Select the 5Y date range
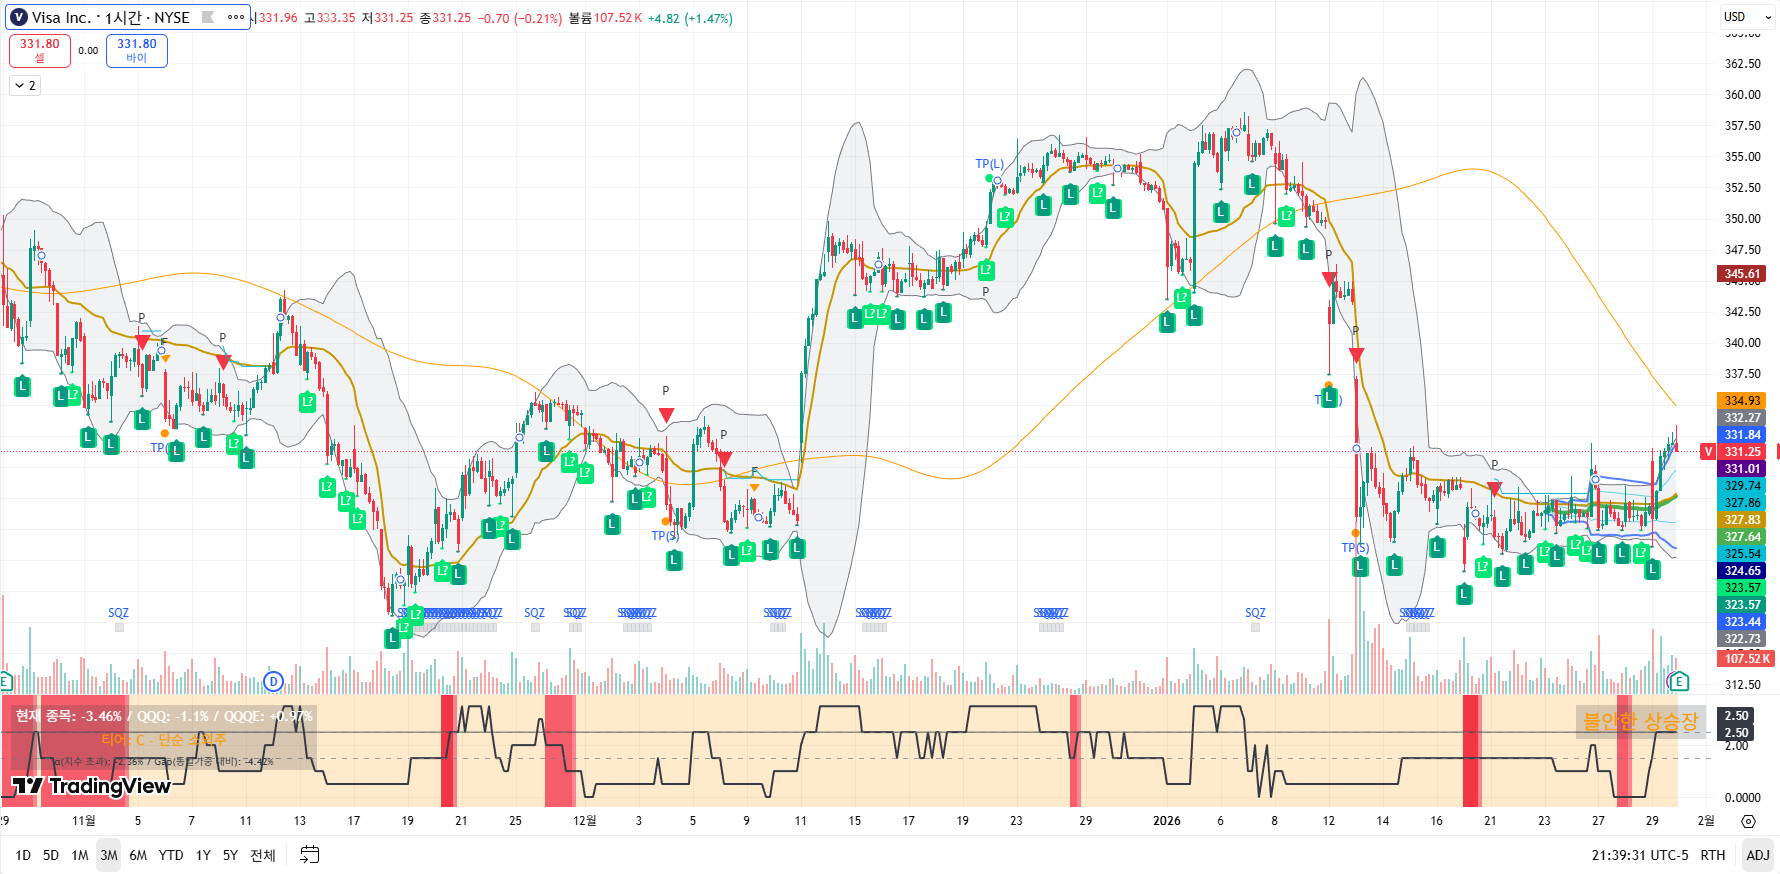 coord(230,855)
